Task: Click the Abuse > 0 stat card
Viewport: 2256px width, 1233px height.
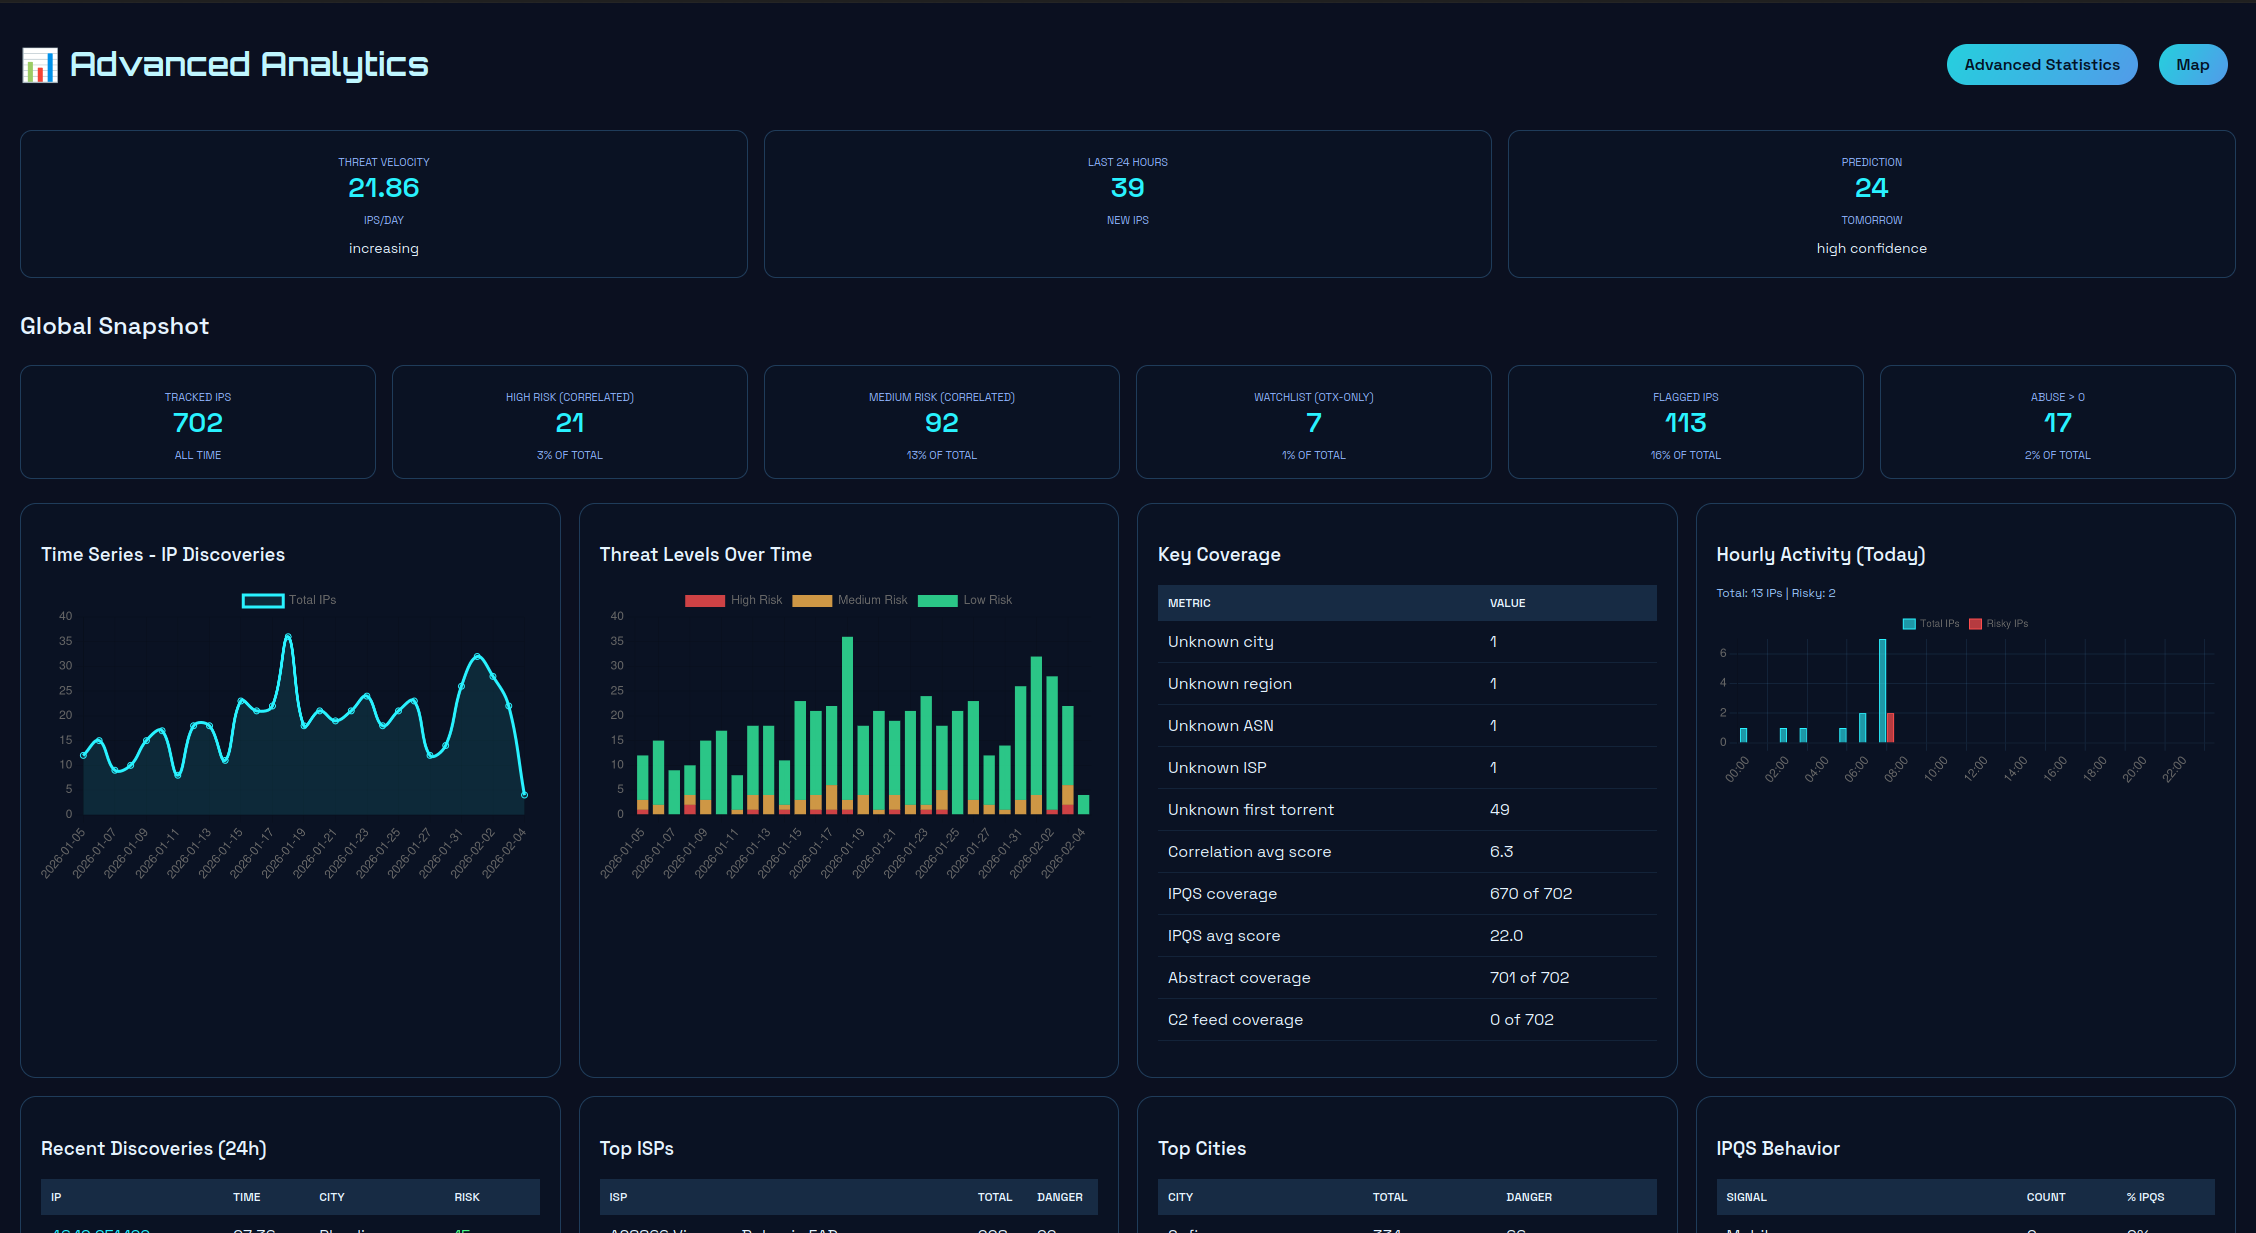Action: [2056, 422]
